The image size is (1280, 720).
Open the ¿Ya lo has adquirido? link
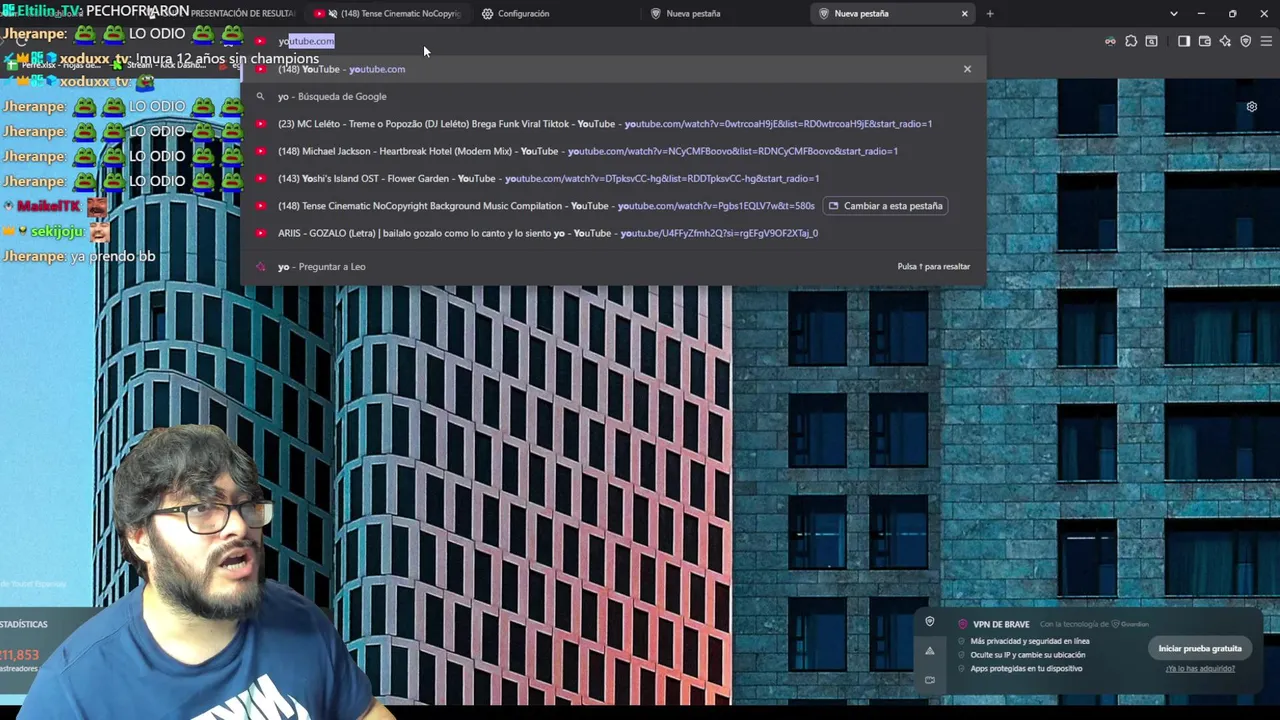click(1200, 668)
